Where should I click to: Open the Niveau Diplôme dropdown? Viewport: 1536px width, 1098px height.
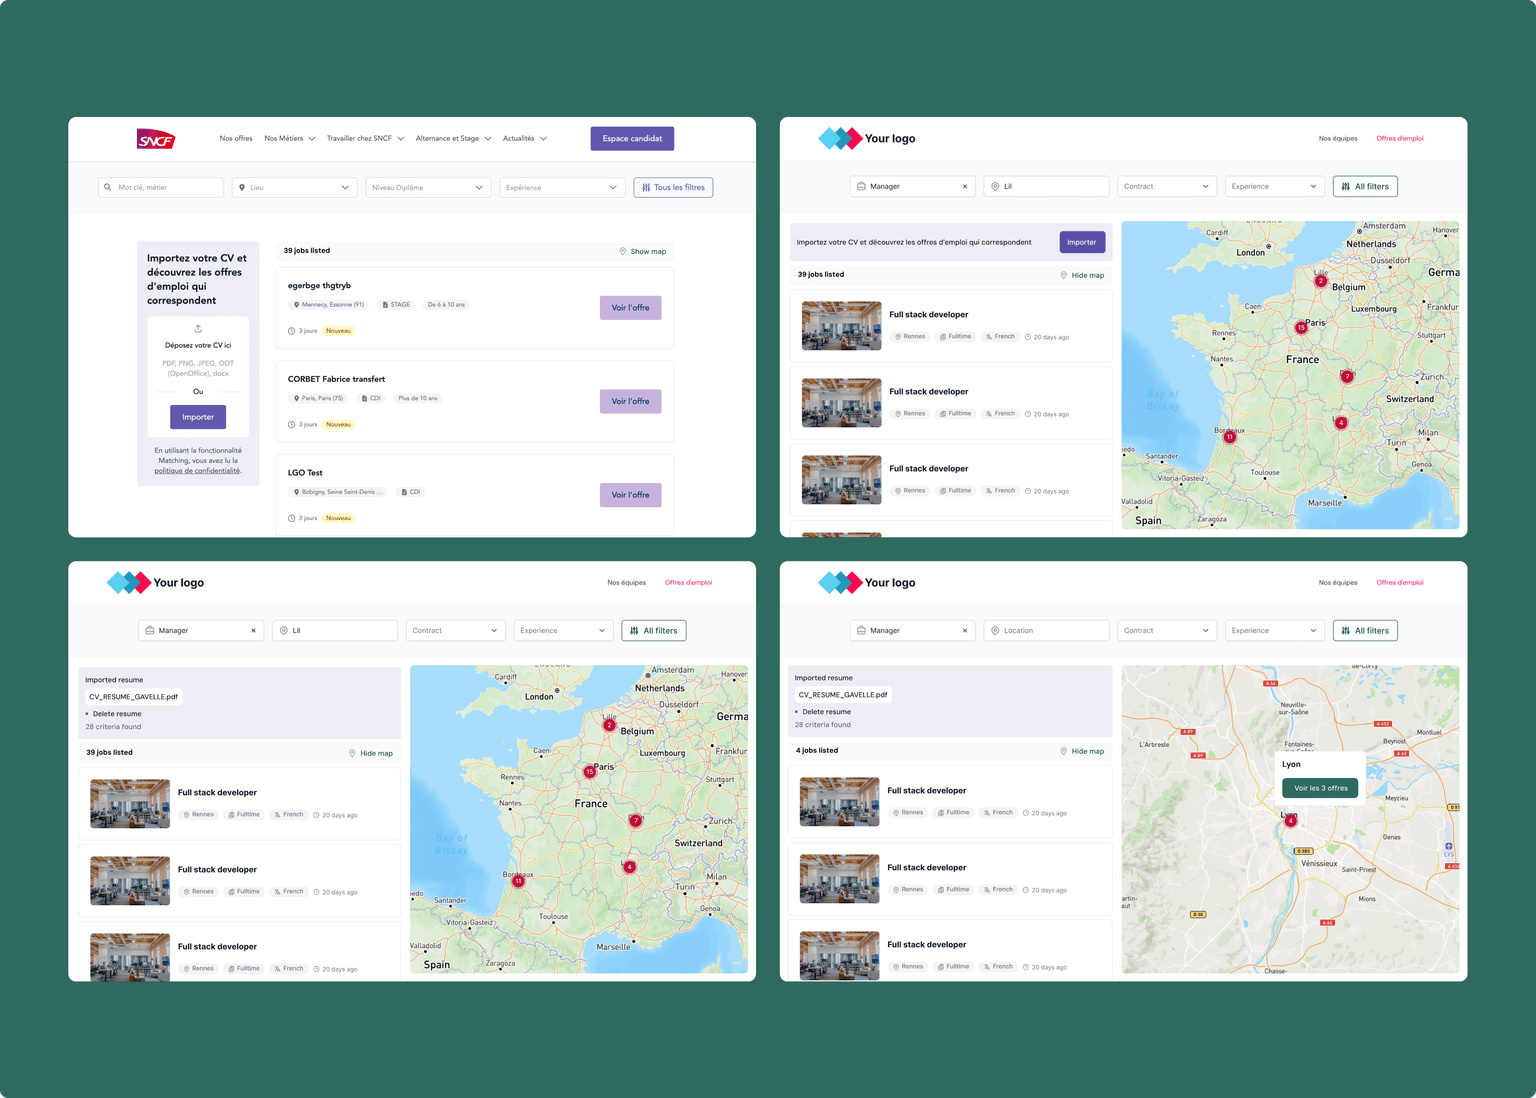[428, 187]
